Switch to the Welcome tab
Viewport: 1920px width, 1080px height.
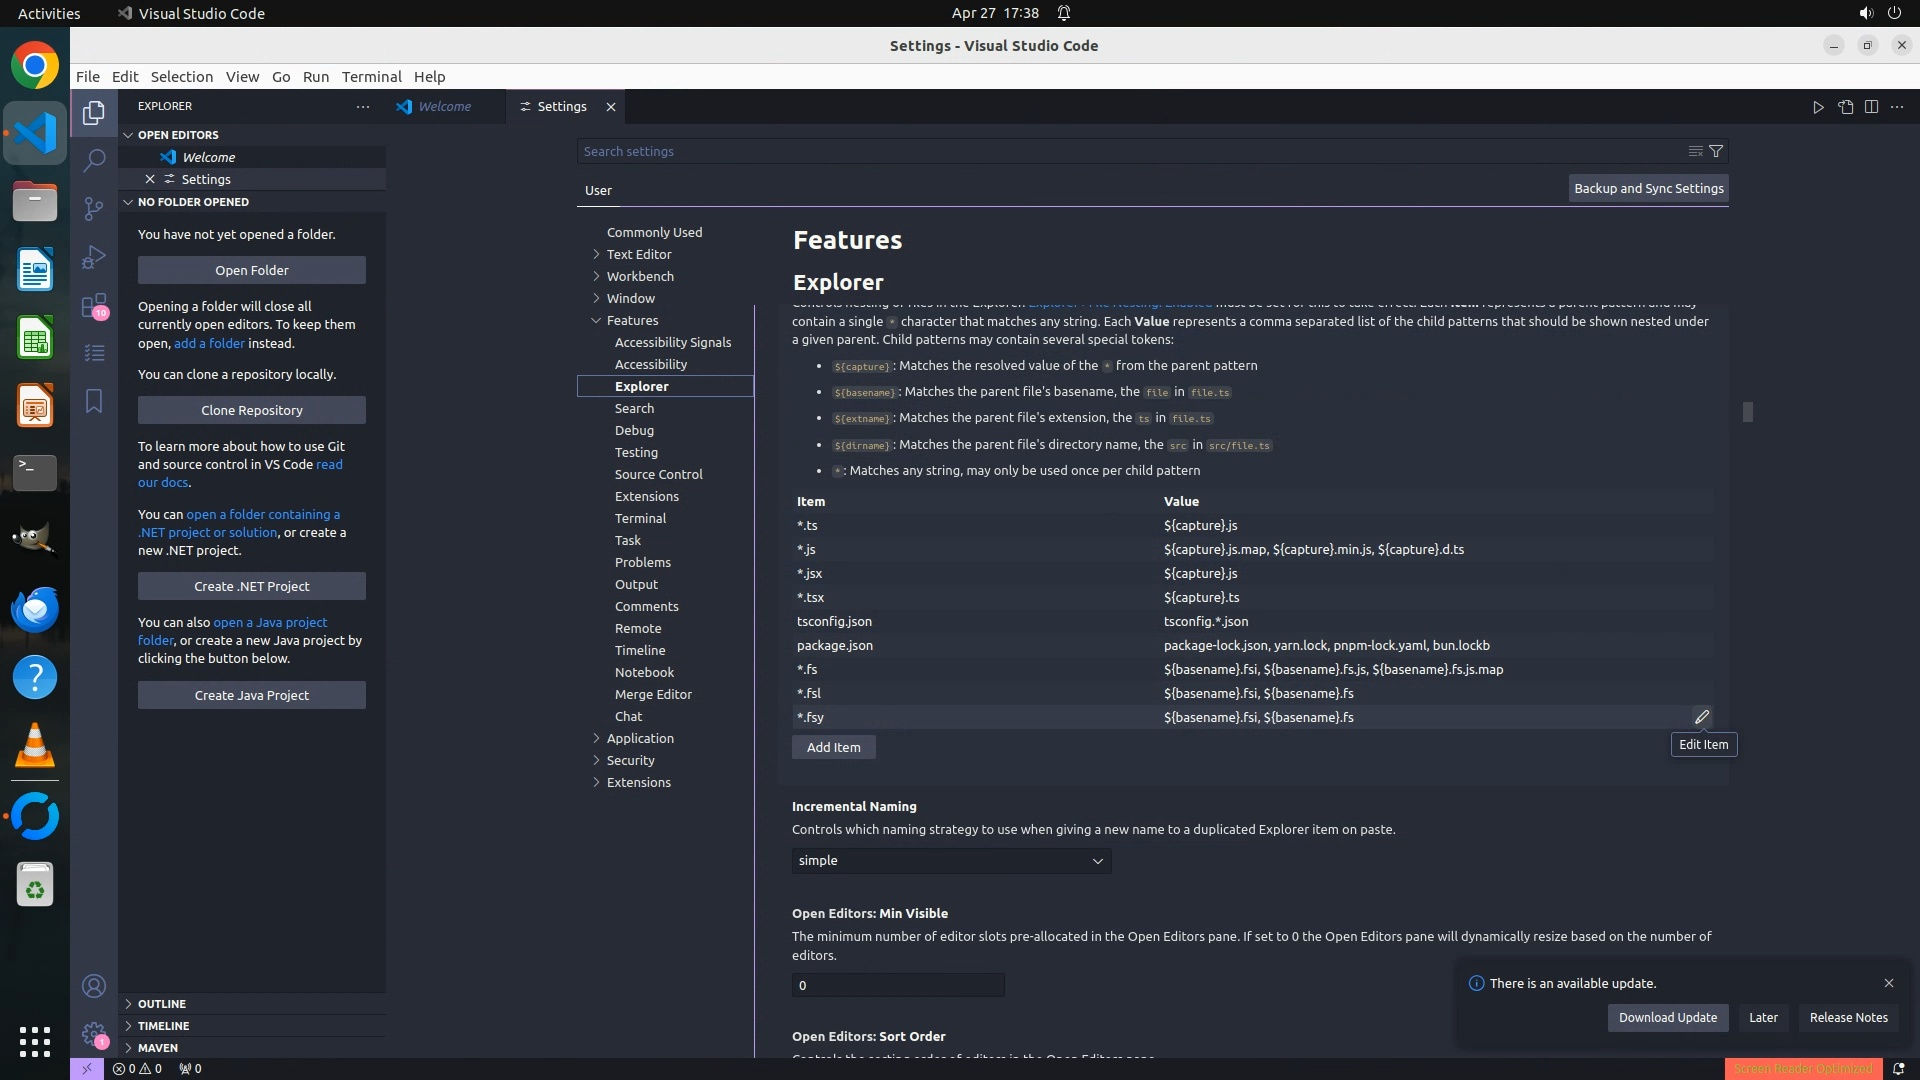(444, 106)
